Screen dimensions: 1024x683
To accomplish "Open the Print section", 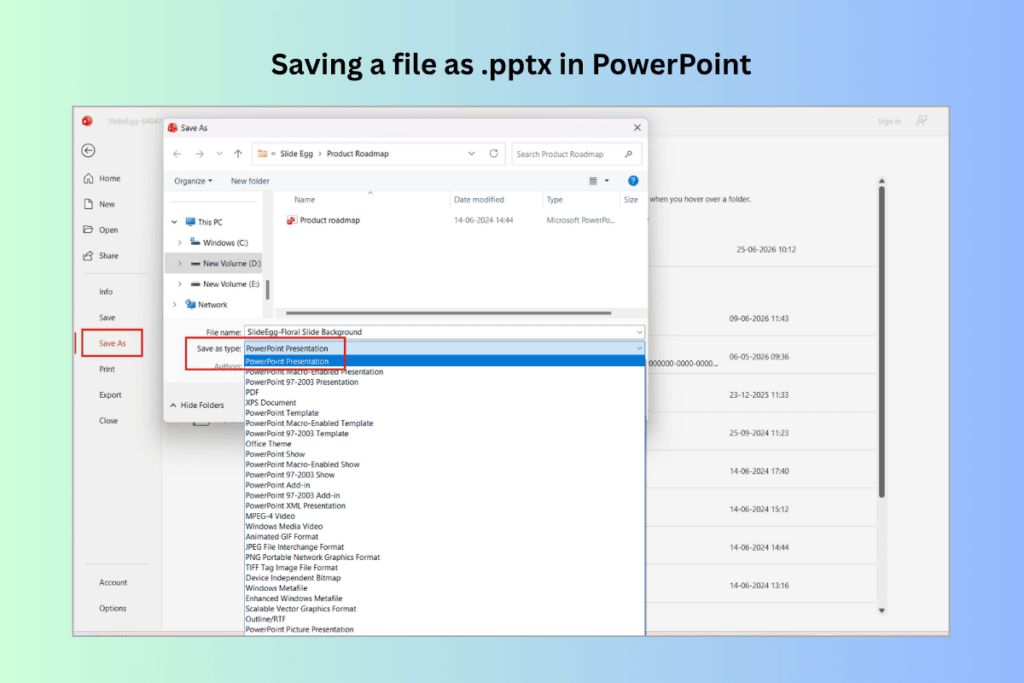I will pyautogui.click(x=107, y=369).
